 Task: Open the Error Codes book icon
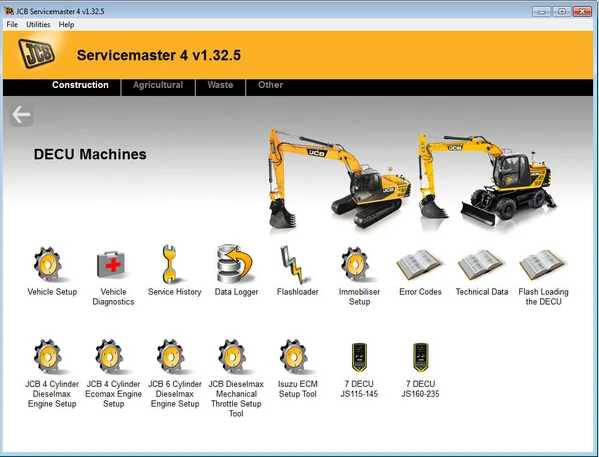click(x=419, y=265)
